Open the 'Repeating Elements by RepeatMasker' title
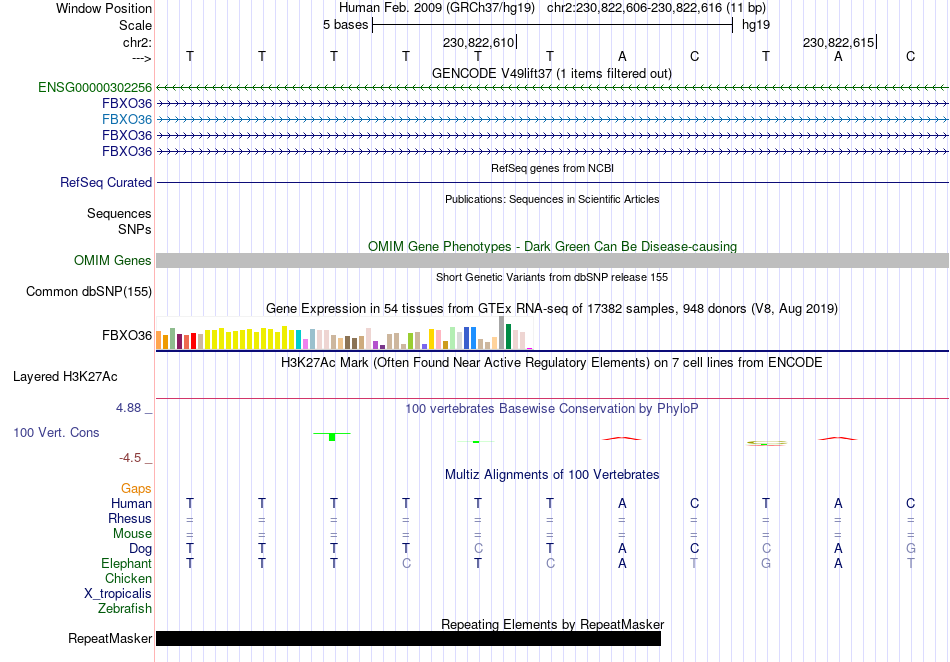The width and height of the screenshot is (950, 662). coord(552,624)
